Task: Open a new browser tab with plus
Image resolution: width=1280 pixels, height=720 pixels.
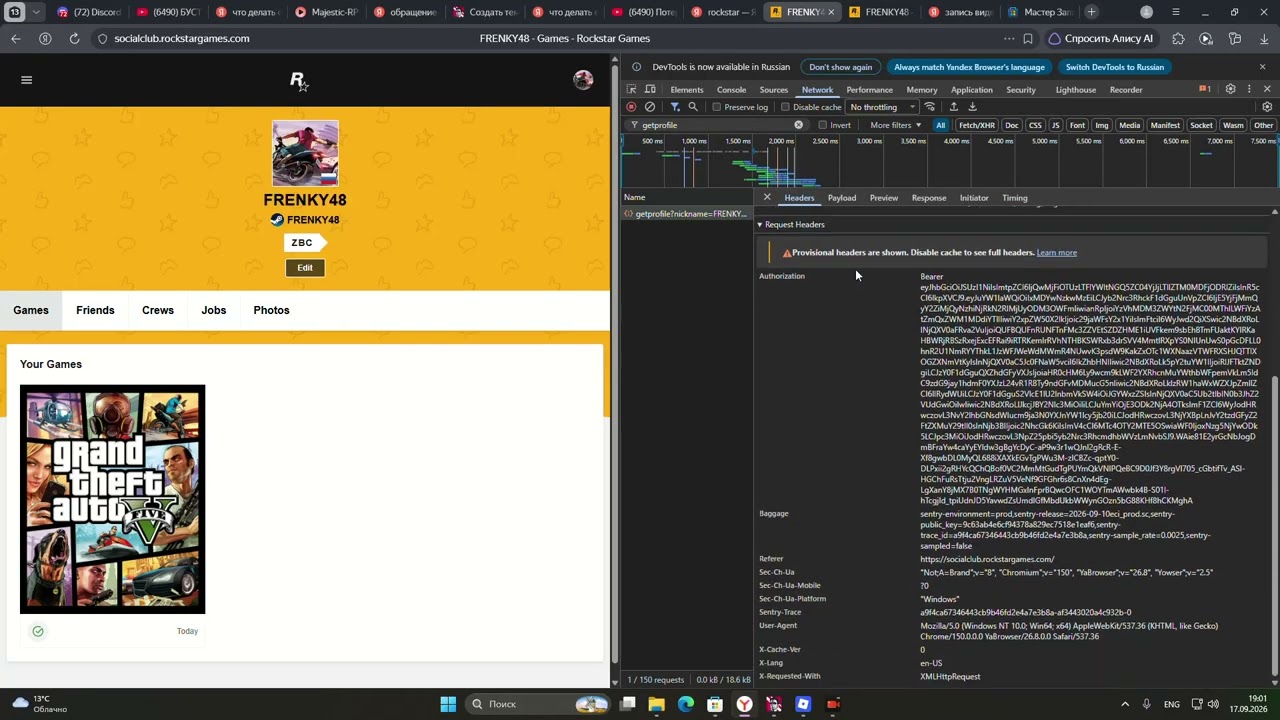Action: (x=1091, y=12)
